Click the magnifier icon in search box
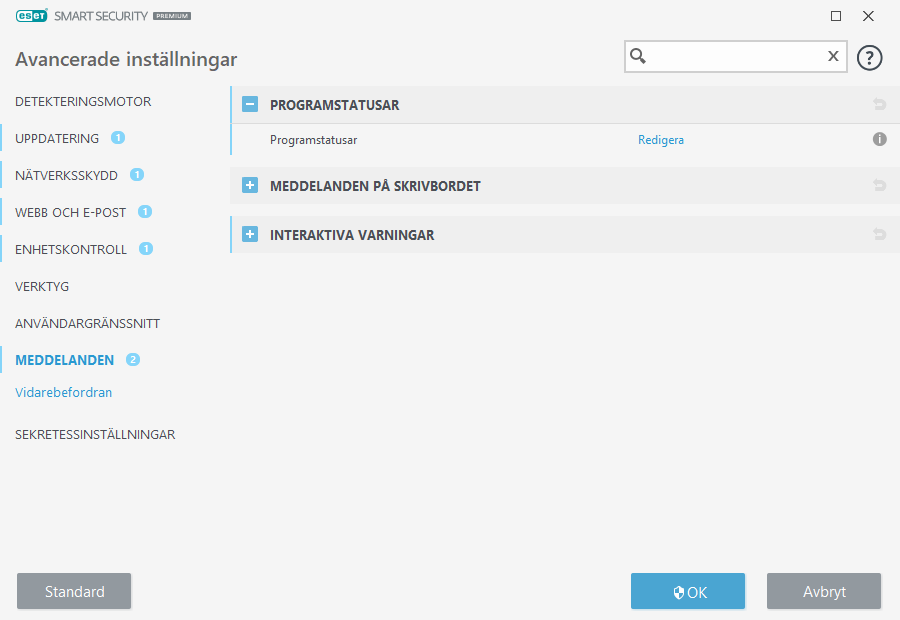Screen dimensions: 900x620 (x=638, y=56)
